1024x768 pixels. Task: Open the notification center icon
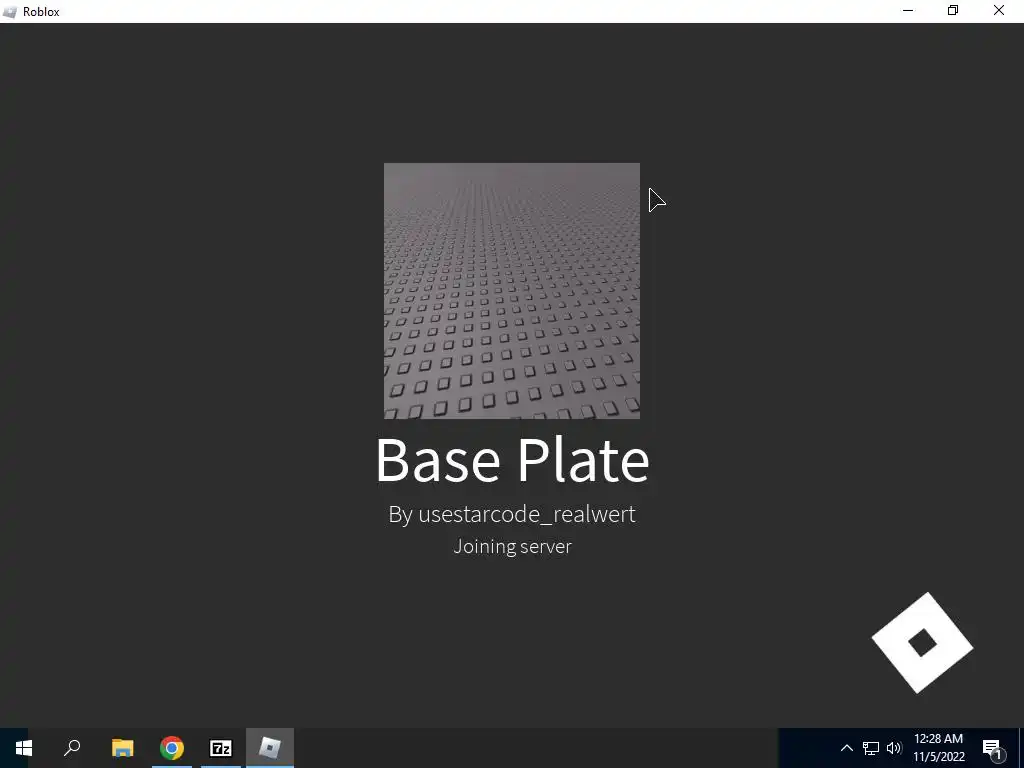[992, 748]
